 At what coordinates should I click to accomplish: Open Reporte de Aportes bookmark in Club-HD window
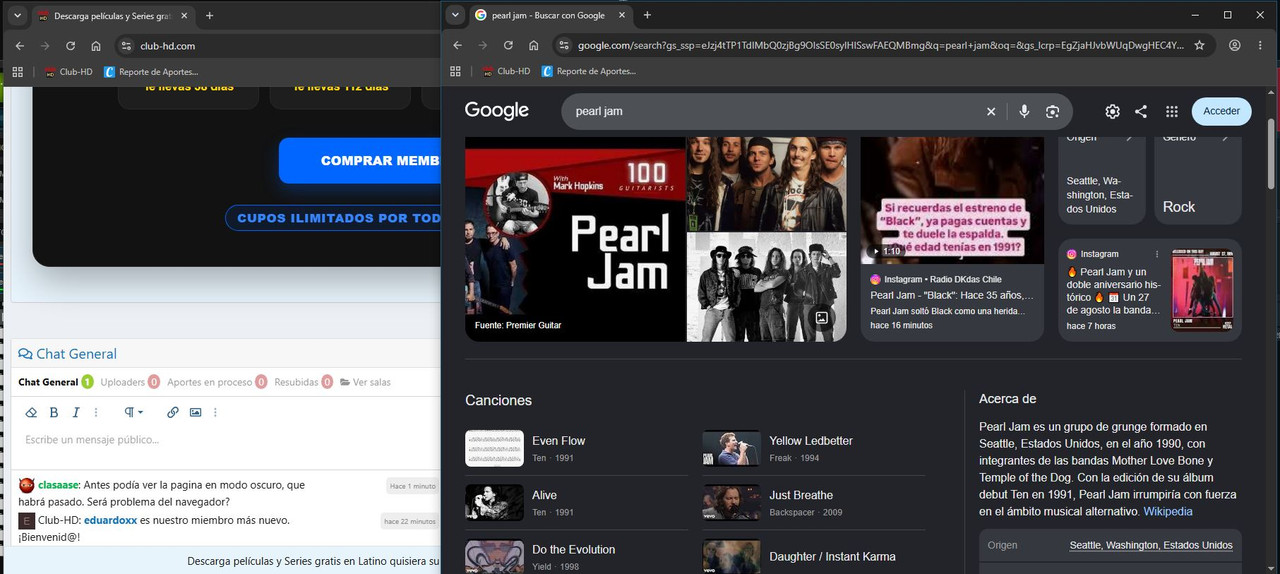[x=150, y=71]
